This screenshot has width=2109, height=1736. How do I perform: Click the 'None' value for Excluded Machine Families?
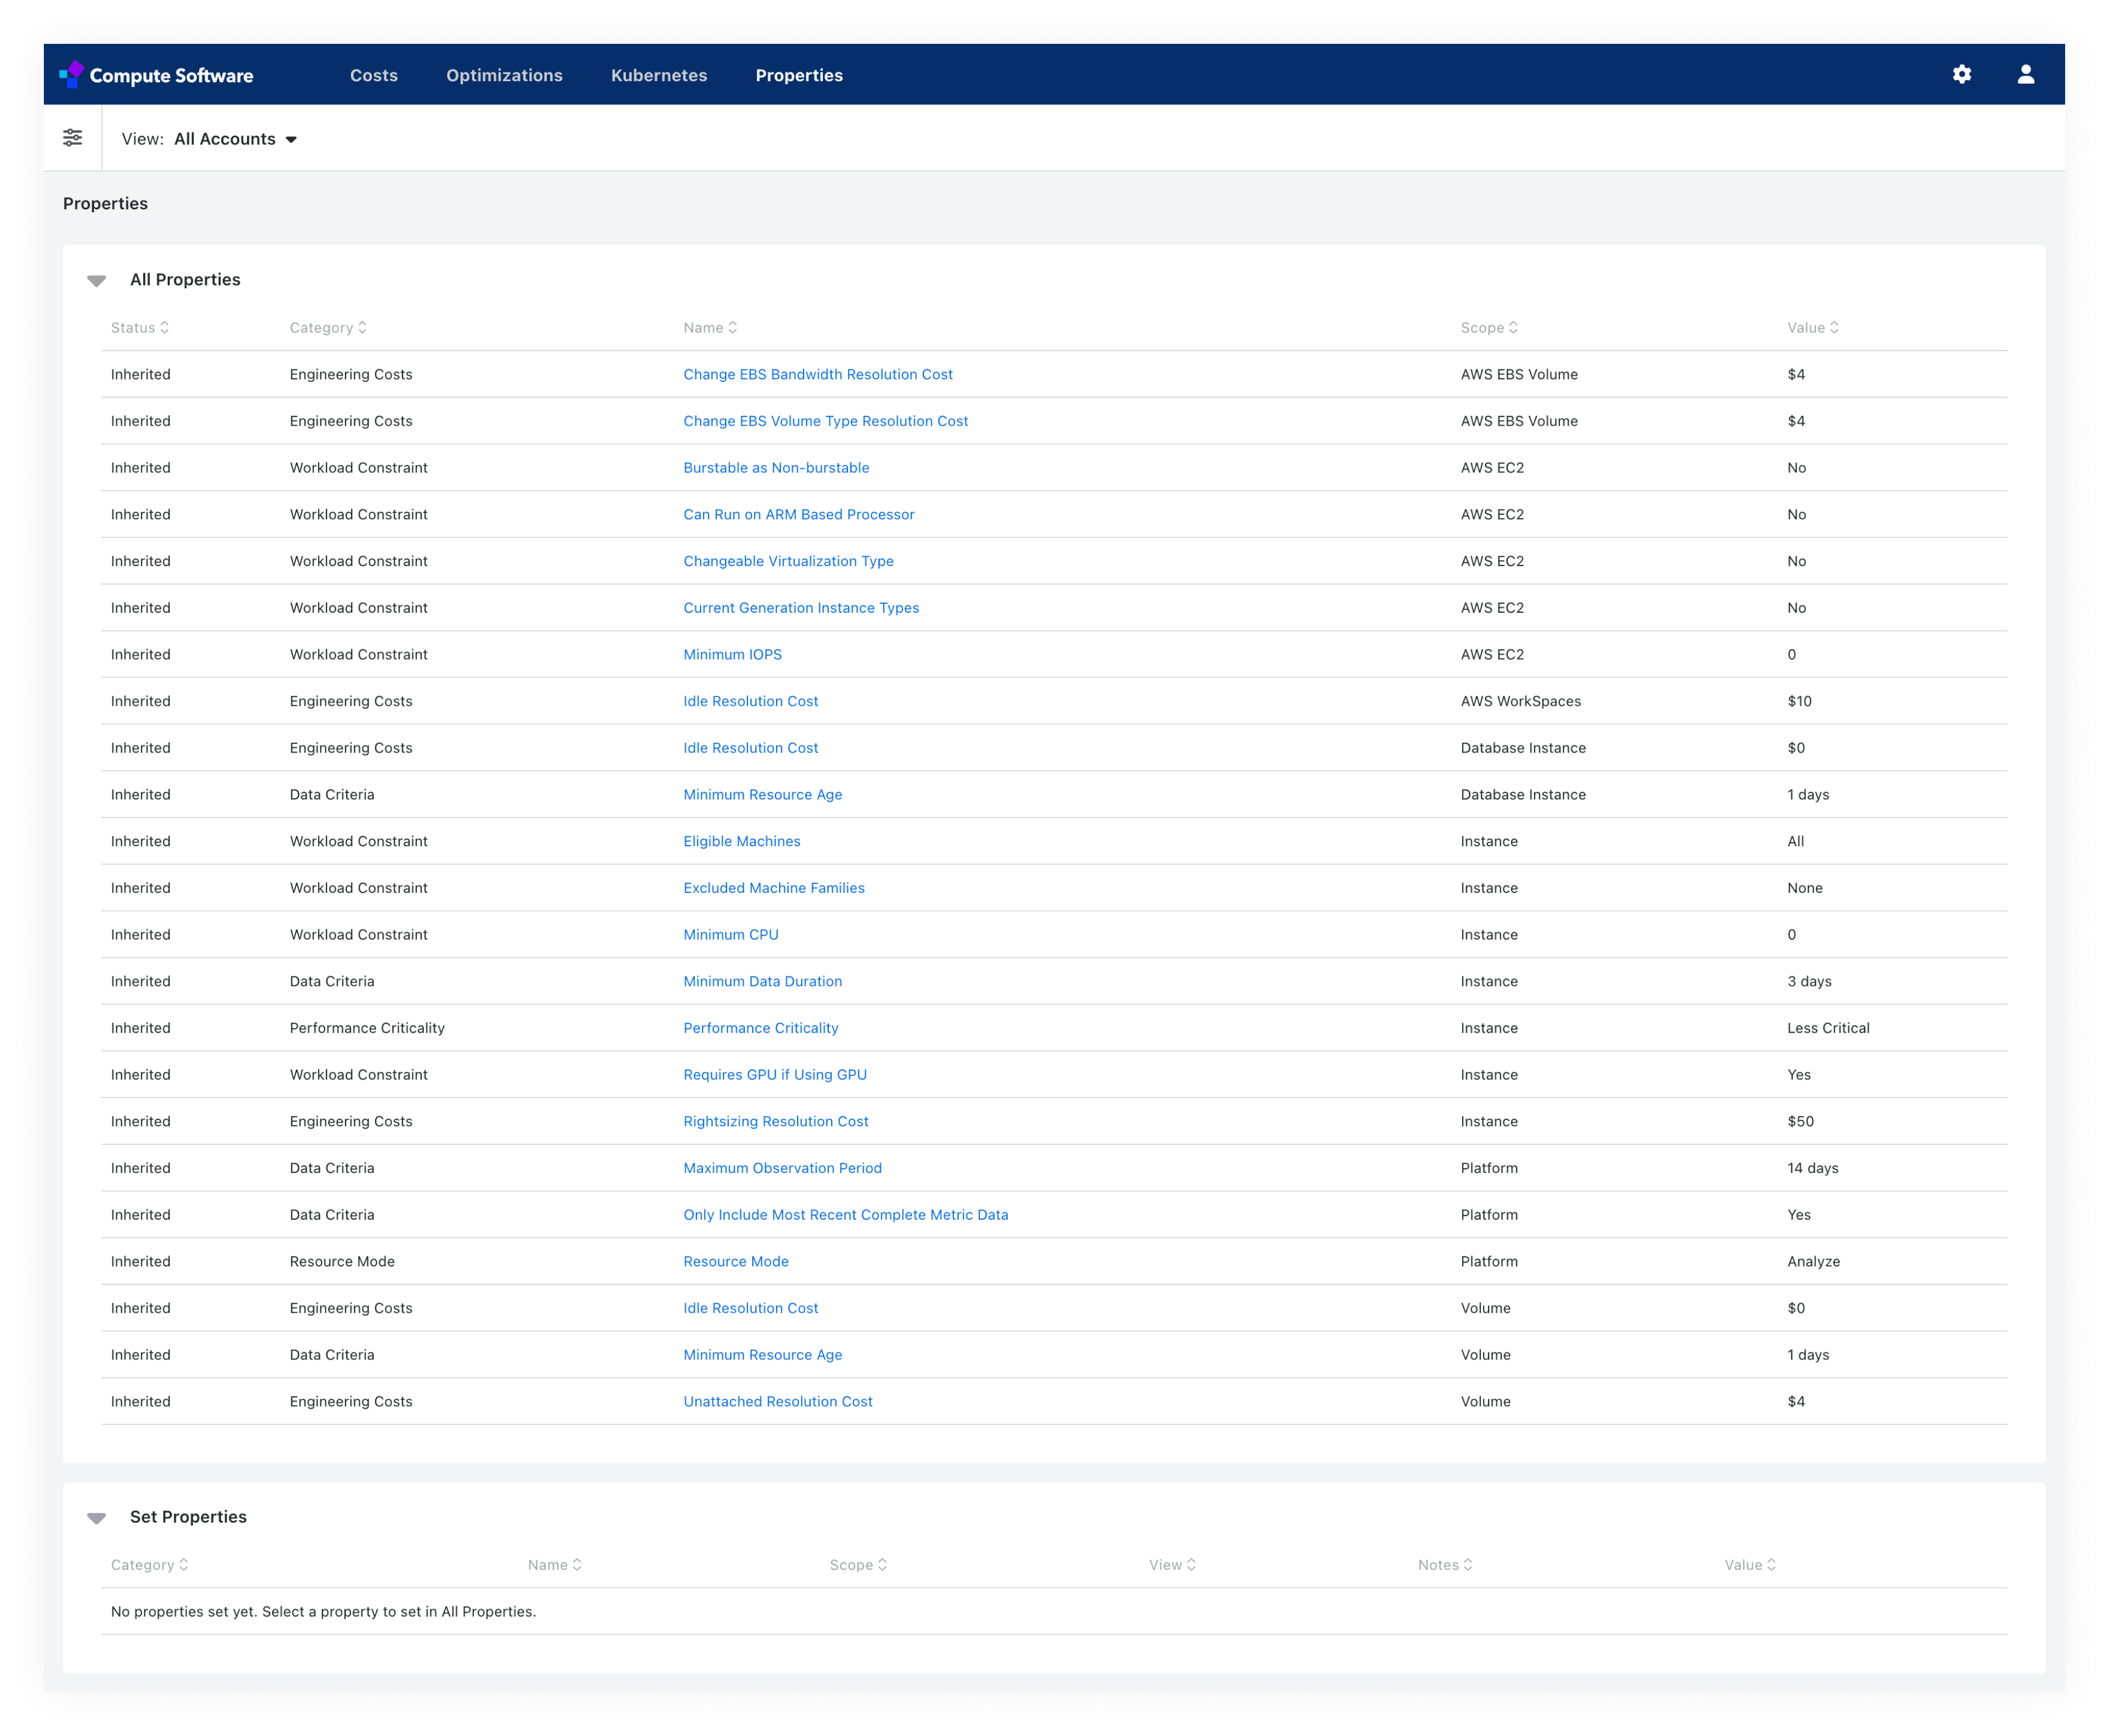pyautogui.click(x=1804, y=888)
